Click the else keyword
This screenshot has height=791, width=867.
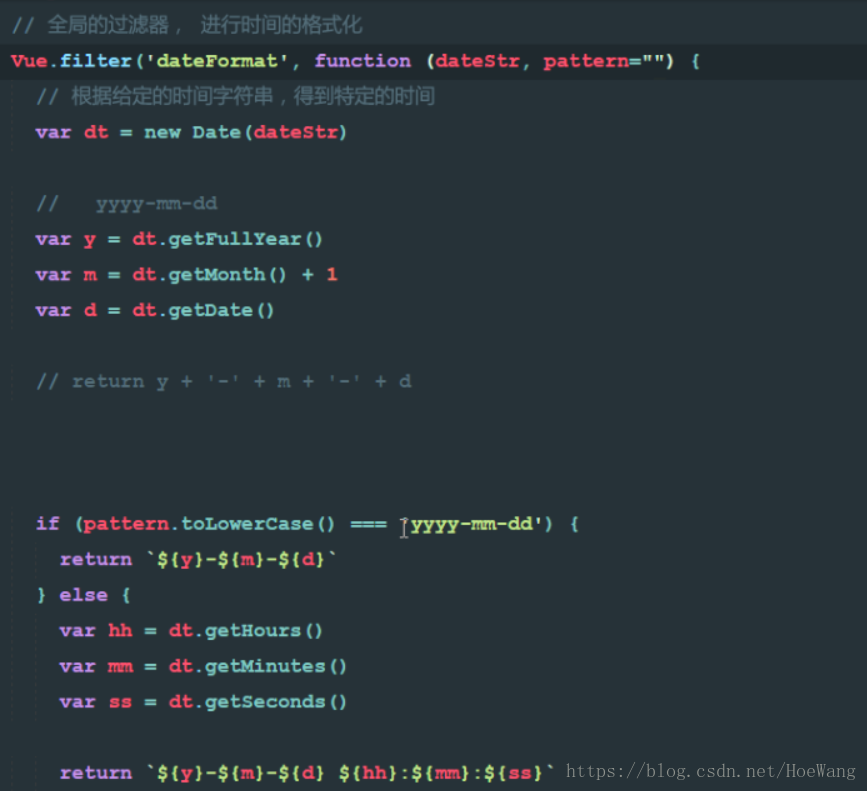click(x=83, y=595)
